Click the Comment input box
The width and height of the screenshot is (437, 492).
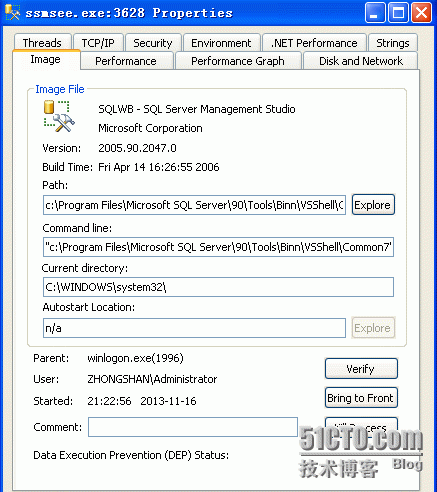(193, 427)
